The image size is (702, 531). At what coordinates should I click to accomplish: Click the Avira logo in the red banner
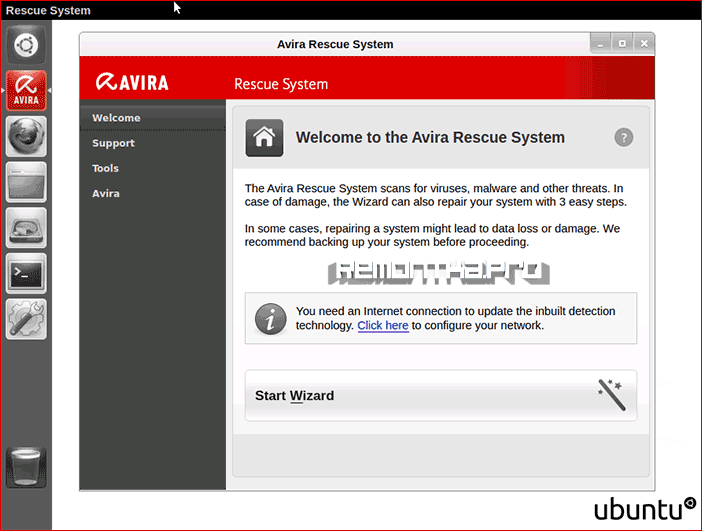coord(132,82)
